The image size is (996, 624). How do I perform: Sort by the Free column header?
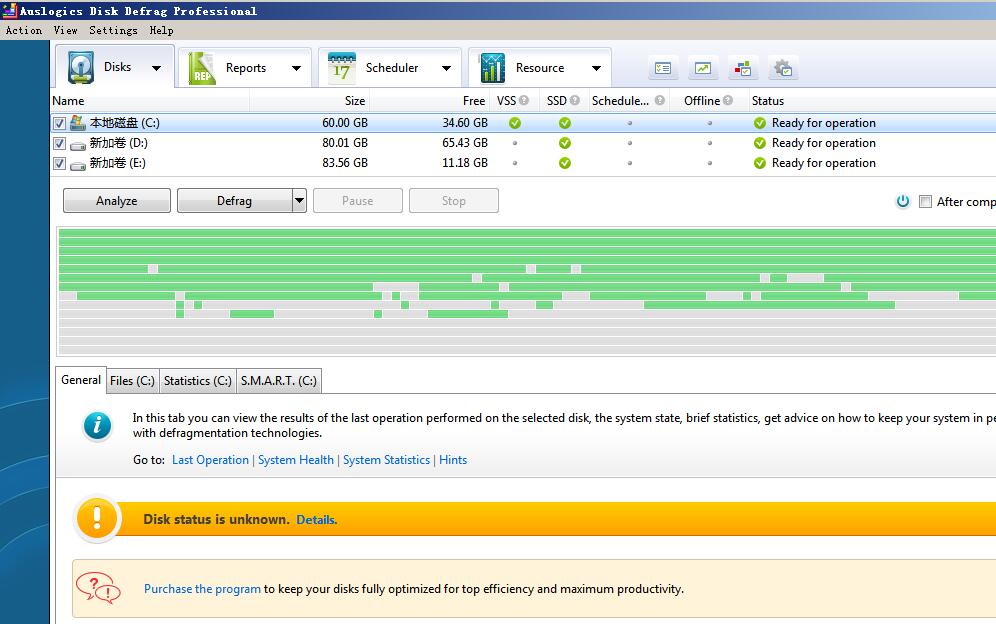point(429,100)
